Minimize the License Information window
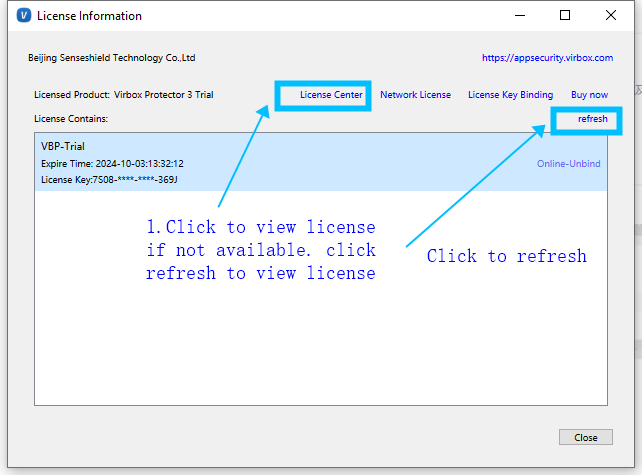The height and width of the screenshot is (475, 642). click(x=520, y=16)
